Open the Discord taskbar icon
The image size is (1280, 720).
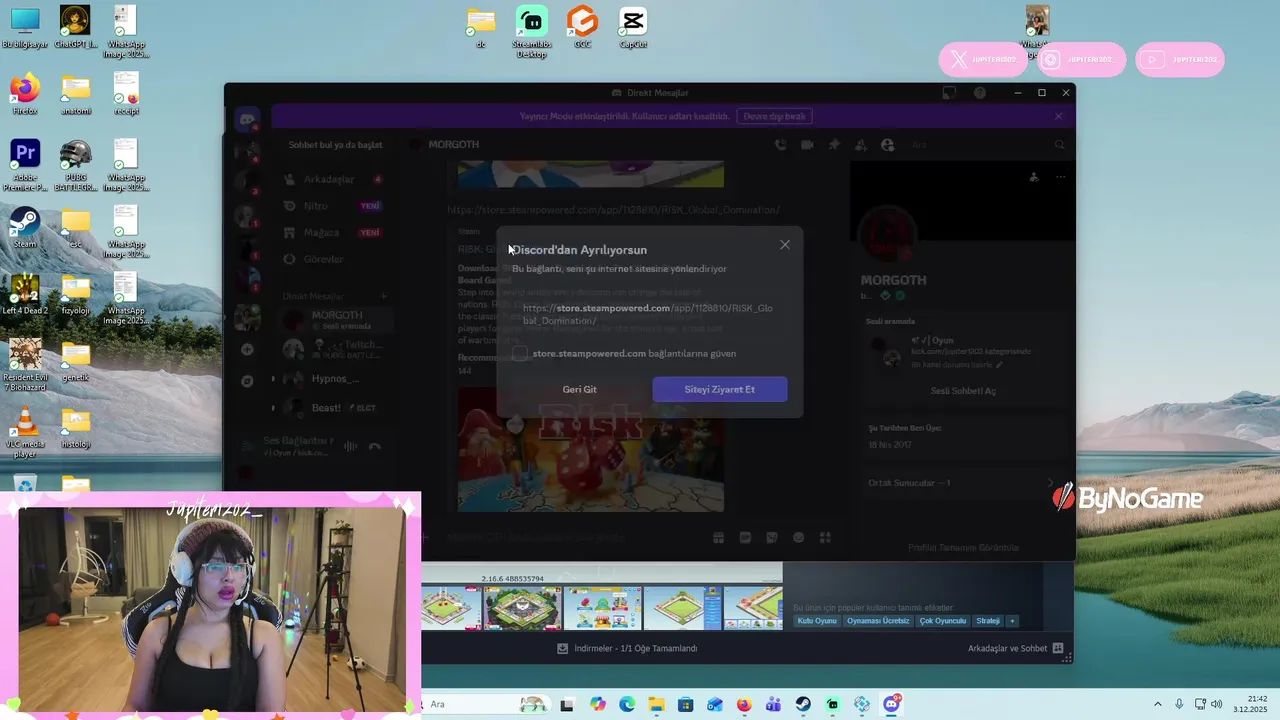891,704
